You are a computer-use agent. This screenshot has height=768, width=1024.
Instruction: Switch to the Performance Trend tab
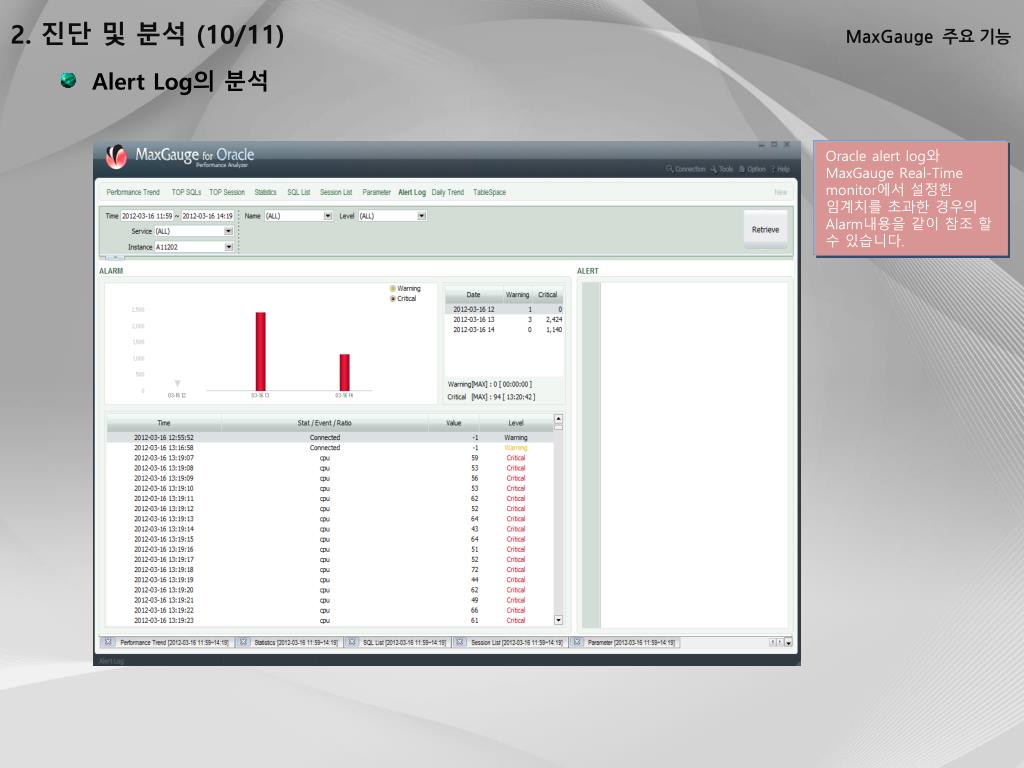point(133,193)
